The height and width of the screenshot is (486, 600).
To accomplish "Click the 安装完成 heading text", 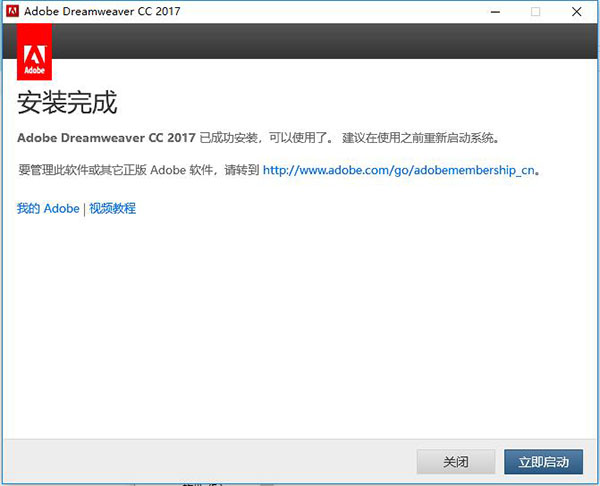I will pos(67,103).
